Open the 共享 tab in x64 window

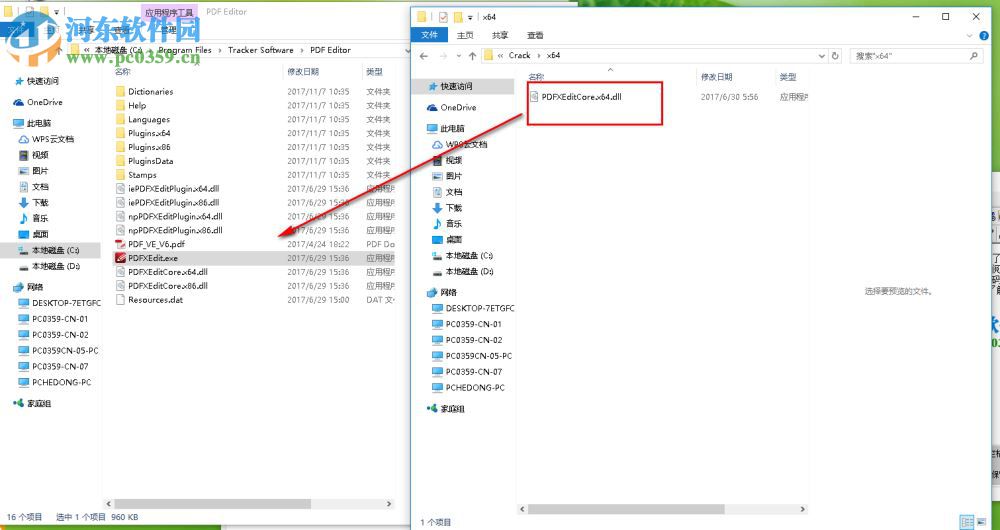(501, 36)
